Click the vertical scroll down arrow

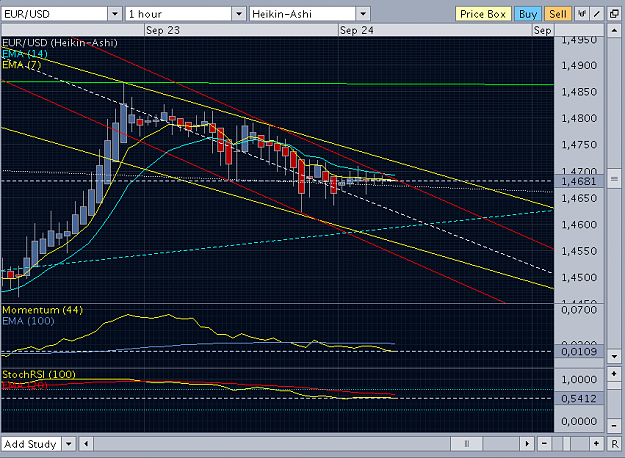(x=614, y=356)
